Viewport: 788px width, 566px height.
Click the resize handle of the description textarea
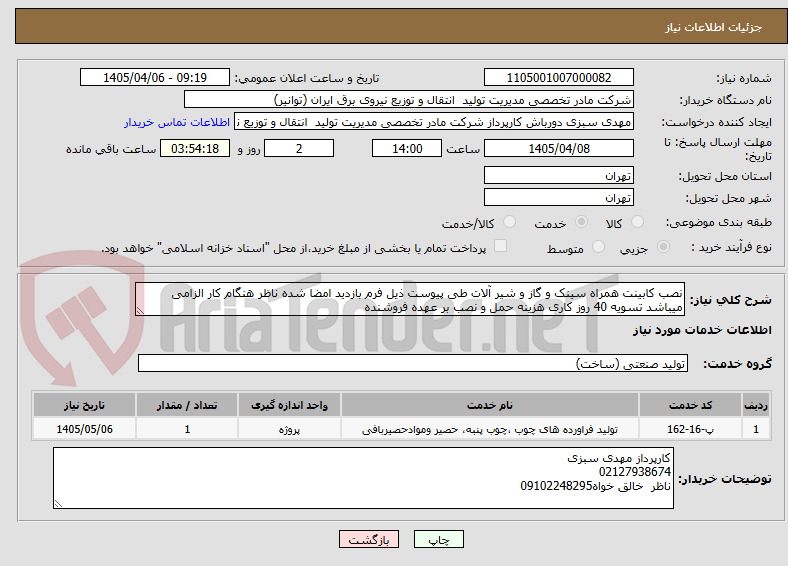(140, 311)
